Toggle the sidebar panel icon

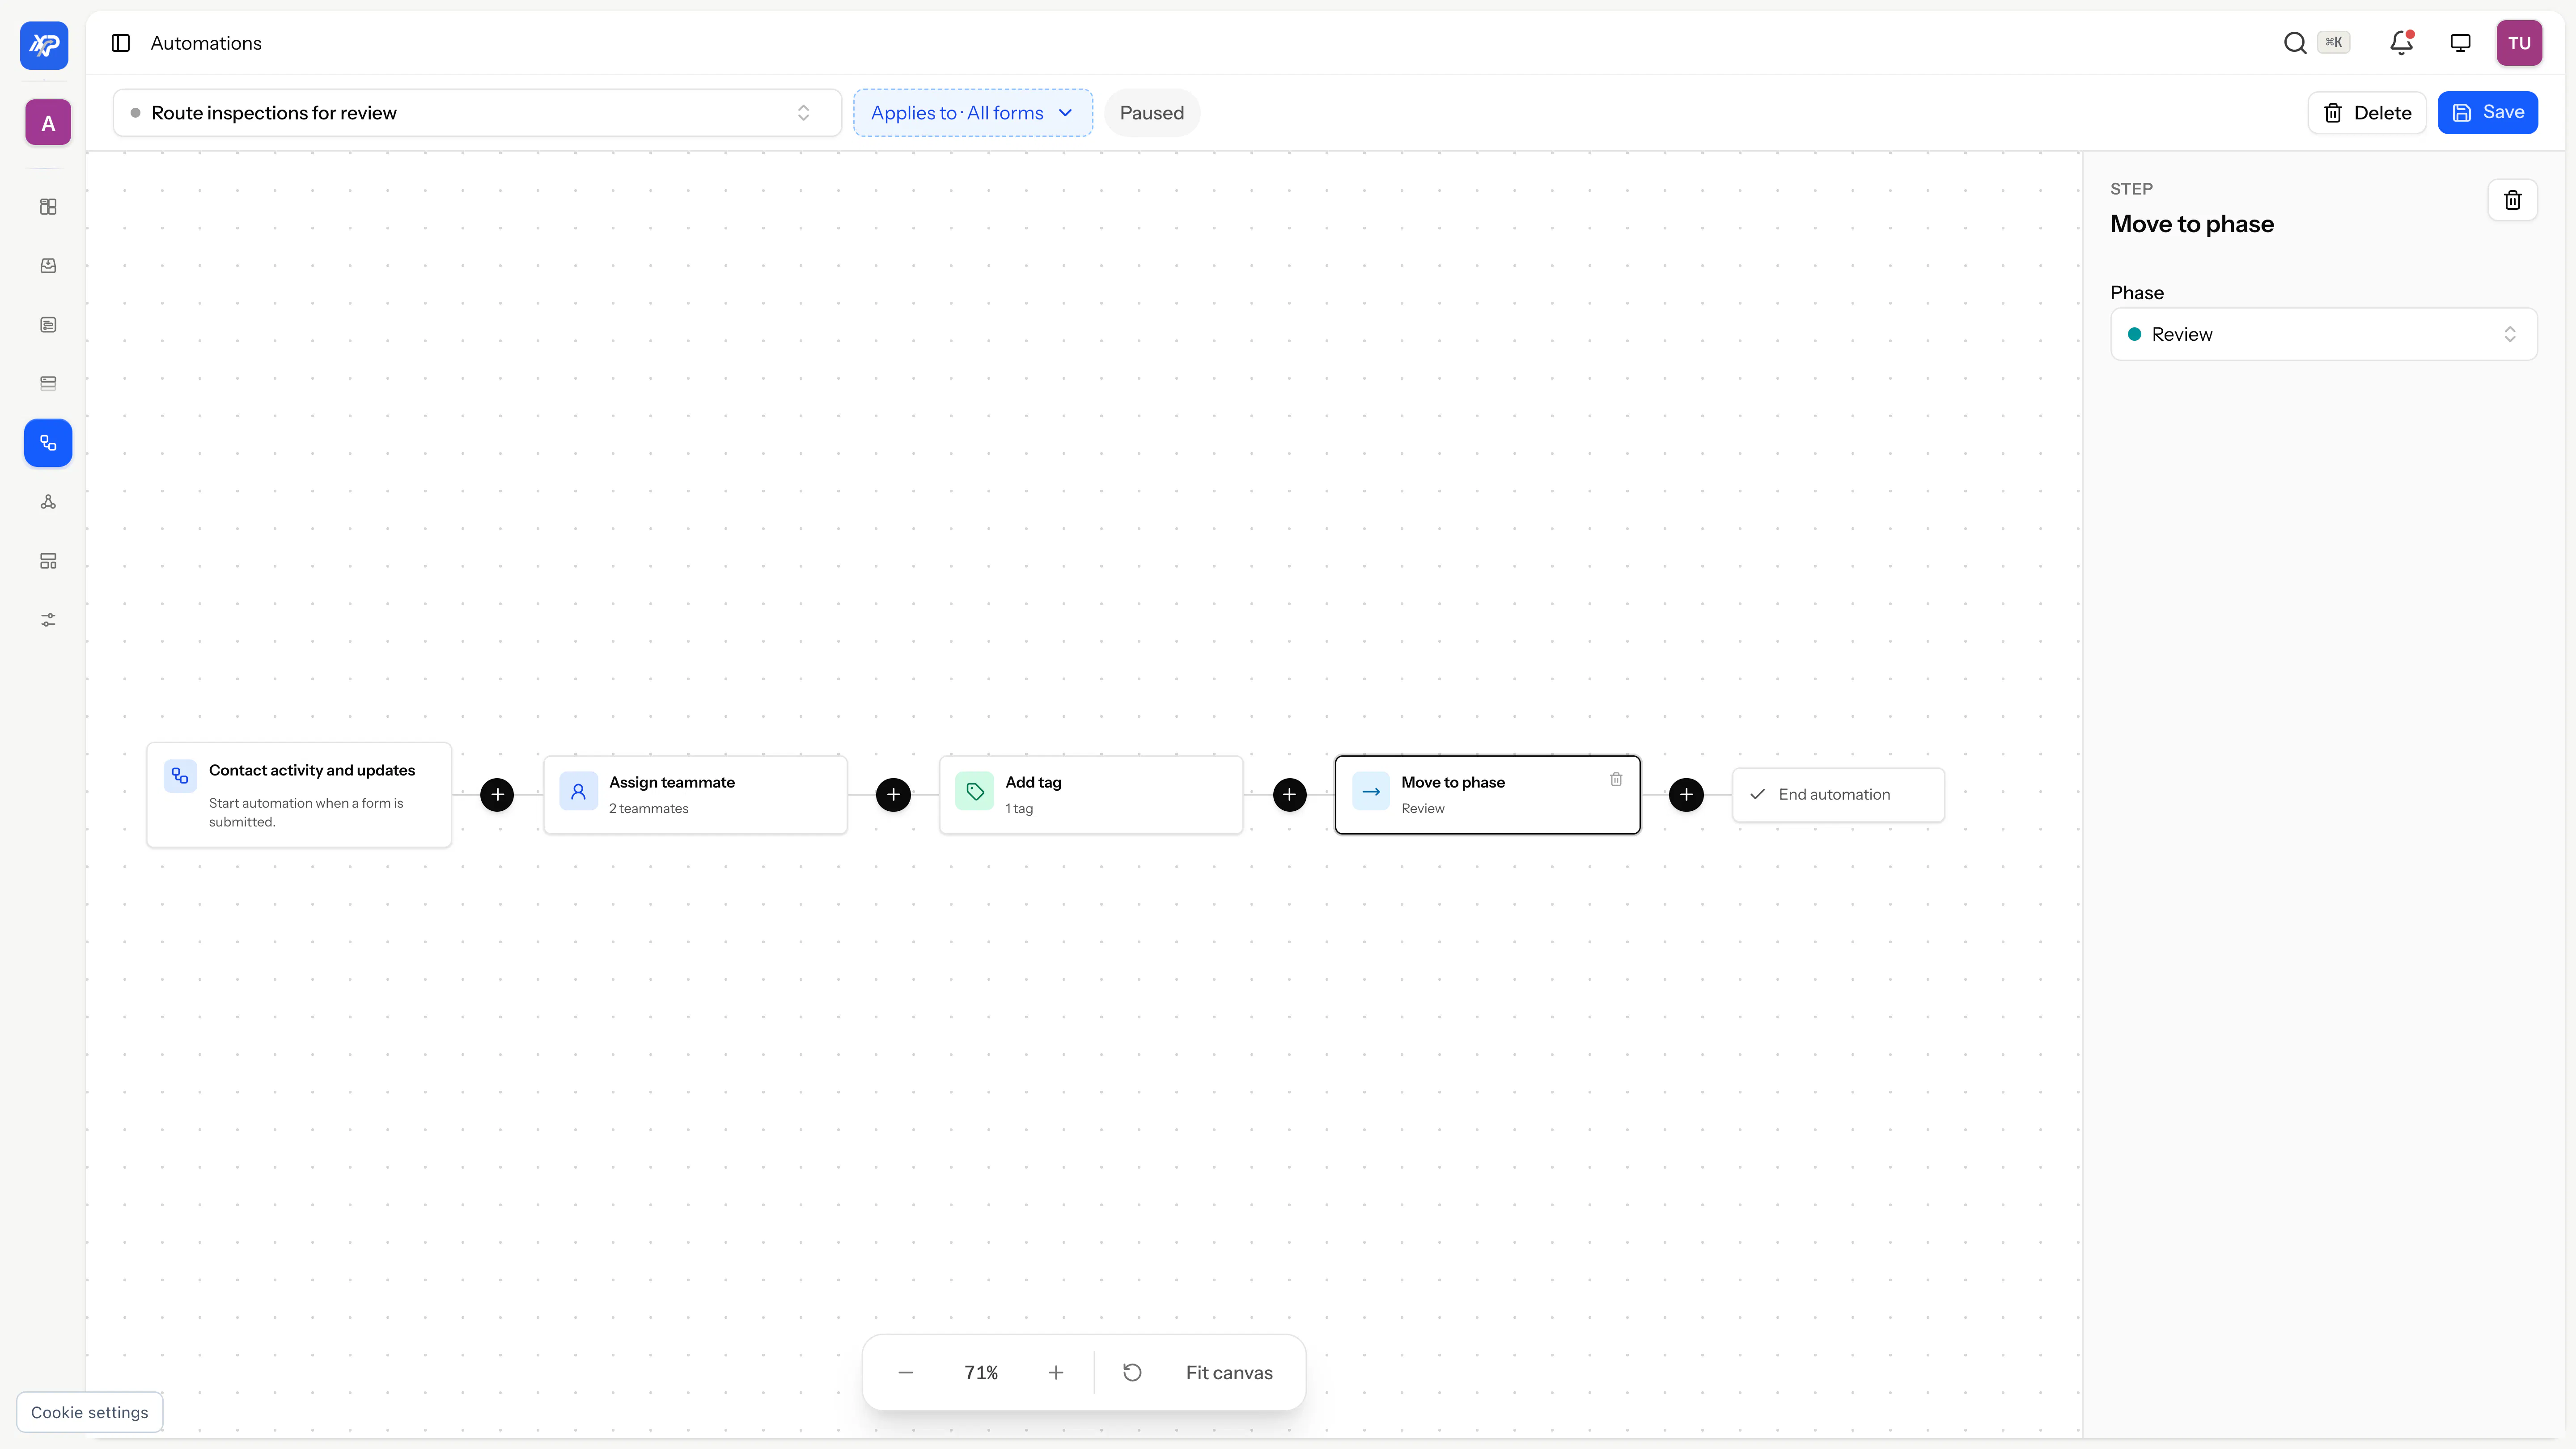click(x=121, y=43)
